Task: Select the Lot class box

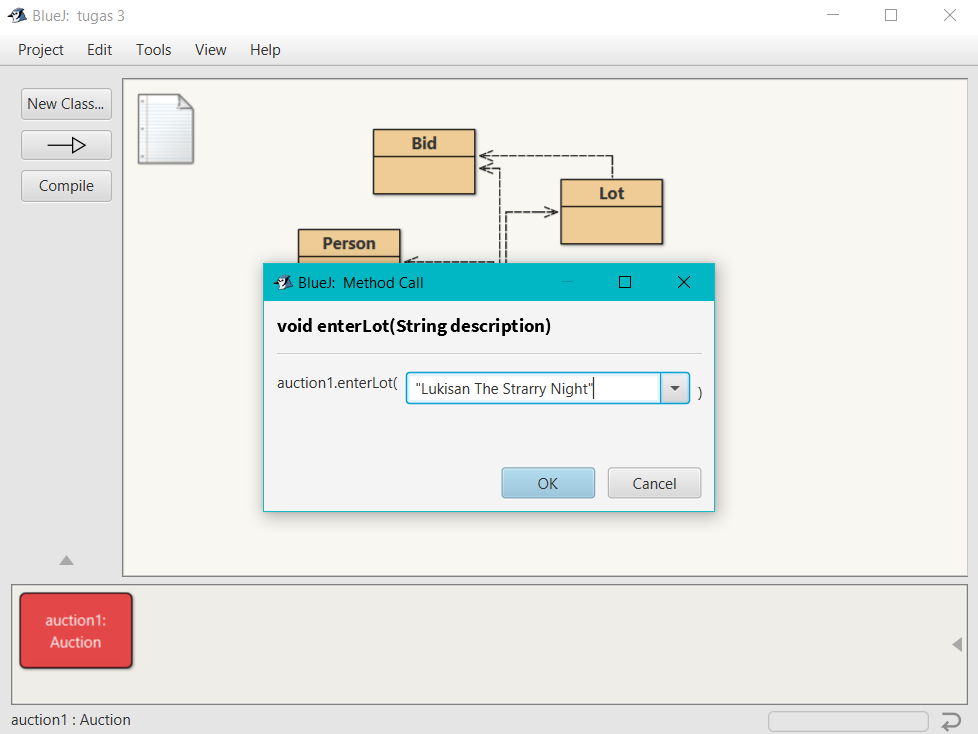Action: click(x=611, y=211)
